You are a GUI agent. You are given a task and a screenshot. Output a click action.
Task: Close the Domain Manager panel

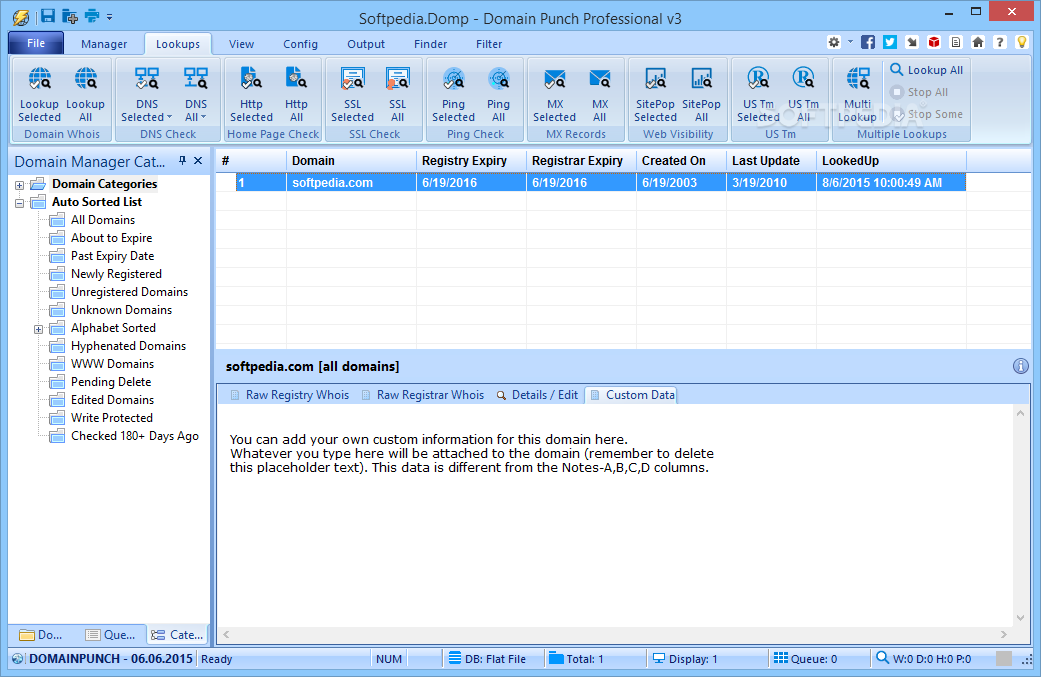[x=198, y=161]
